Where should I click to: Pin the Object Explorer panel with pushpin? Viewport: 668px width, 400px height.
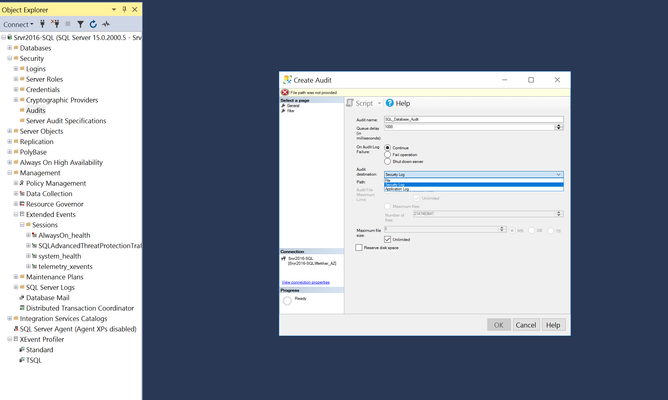[124, 9]
